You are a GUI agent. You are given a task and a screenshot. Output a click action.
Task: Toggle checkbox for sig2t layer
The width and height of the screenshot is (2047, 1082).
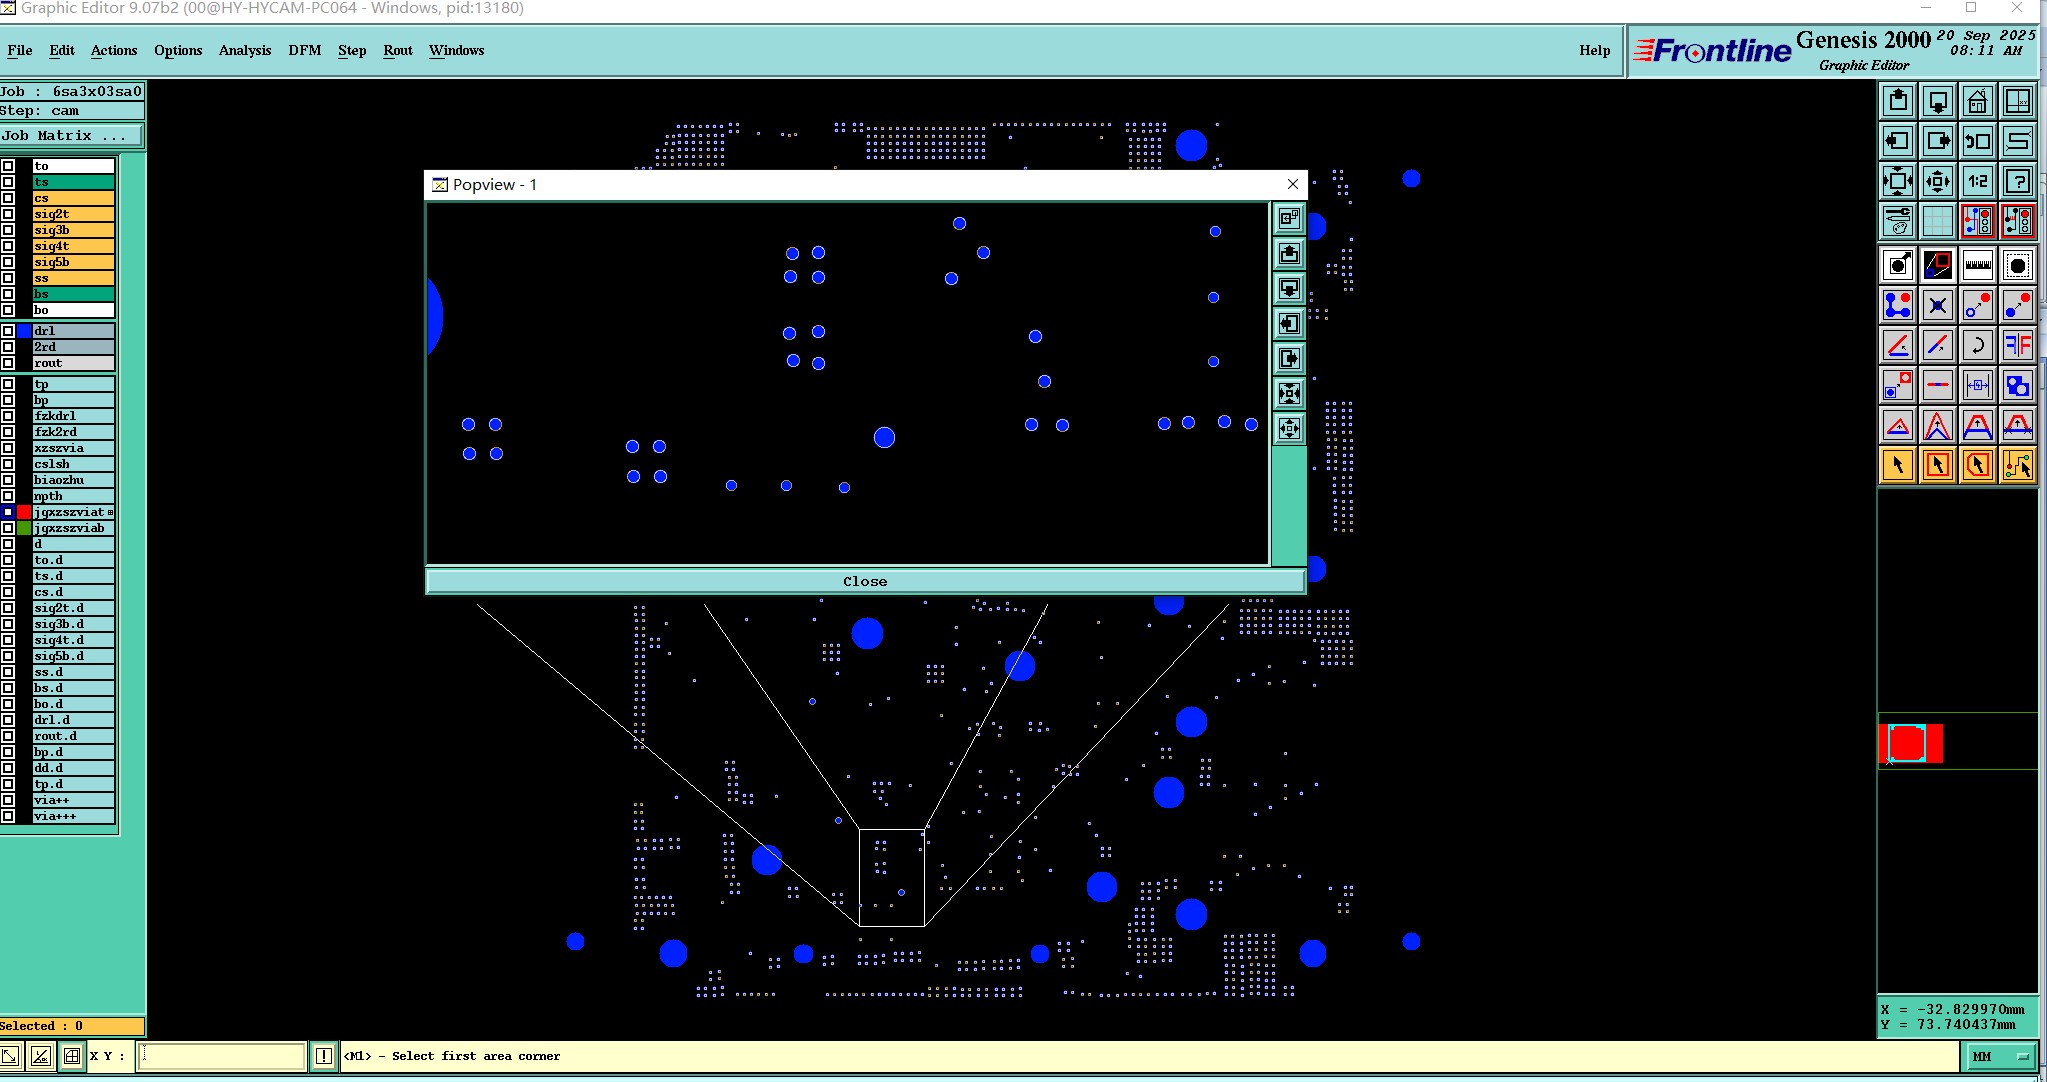click(x=8, y=214)
